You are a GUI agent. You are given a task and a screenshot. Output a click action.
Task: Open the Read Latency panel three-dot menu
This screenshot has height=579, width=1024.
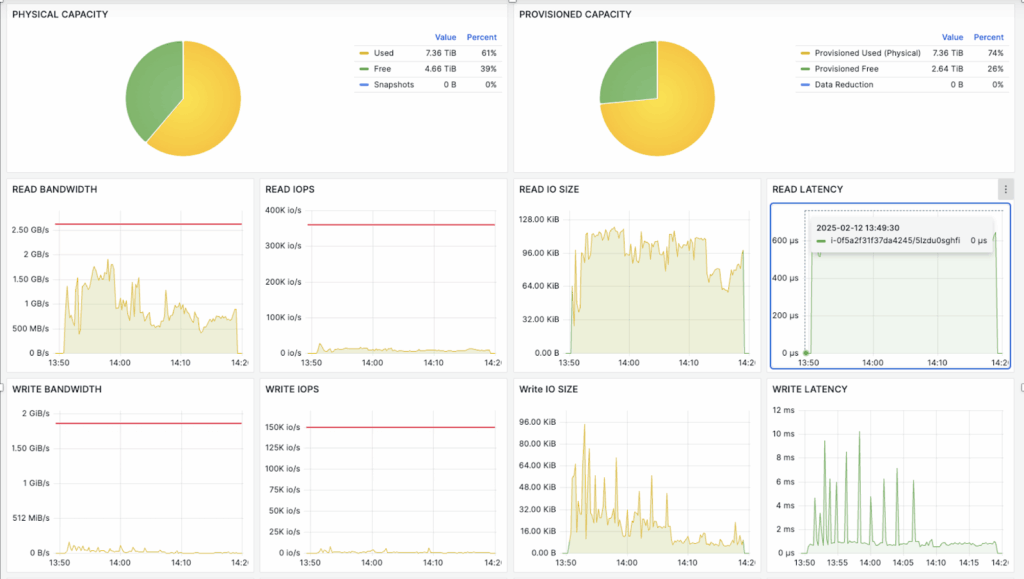[x=1005, y=189]
